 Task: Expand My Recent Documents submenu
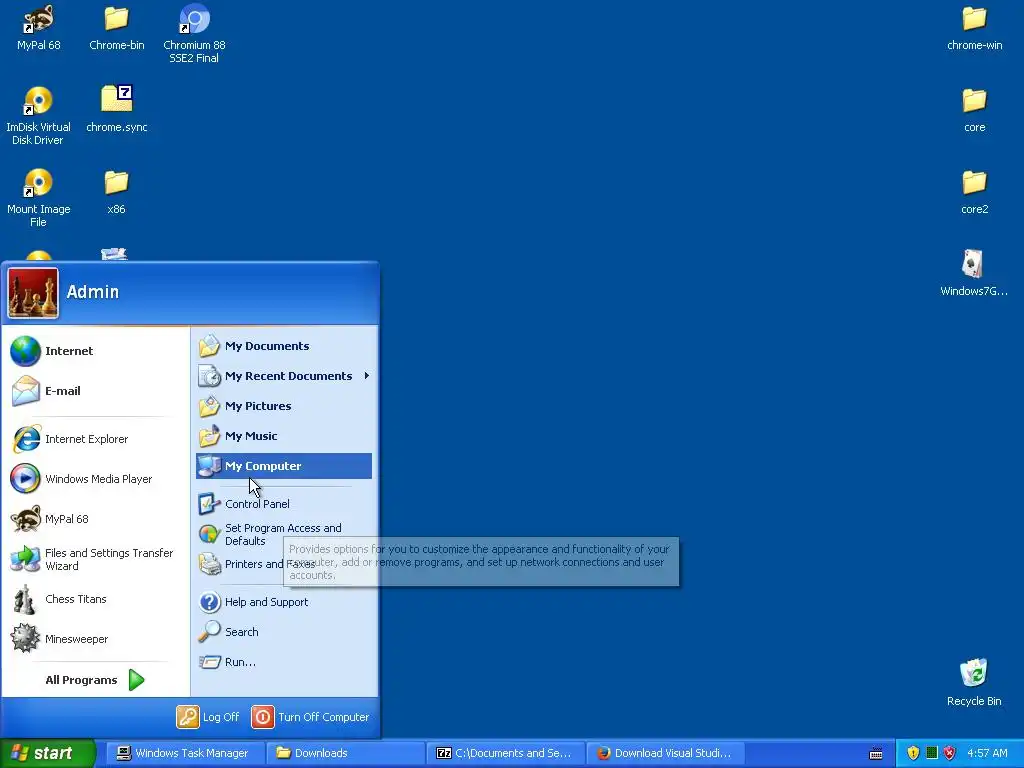pyautogui.click(x=284, y=376)
